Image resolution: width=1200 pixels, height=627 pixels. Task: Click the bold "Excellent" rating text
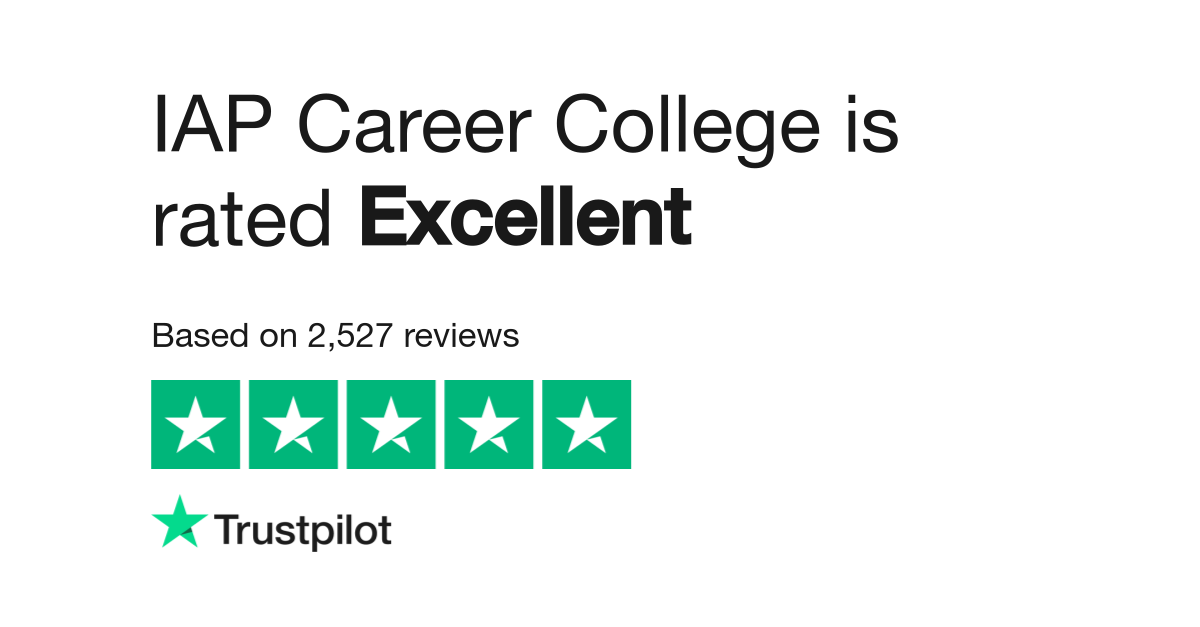point(525,217)
